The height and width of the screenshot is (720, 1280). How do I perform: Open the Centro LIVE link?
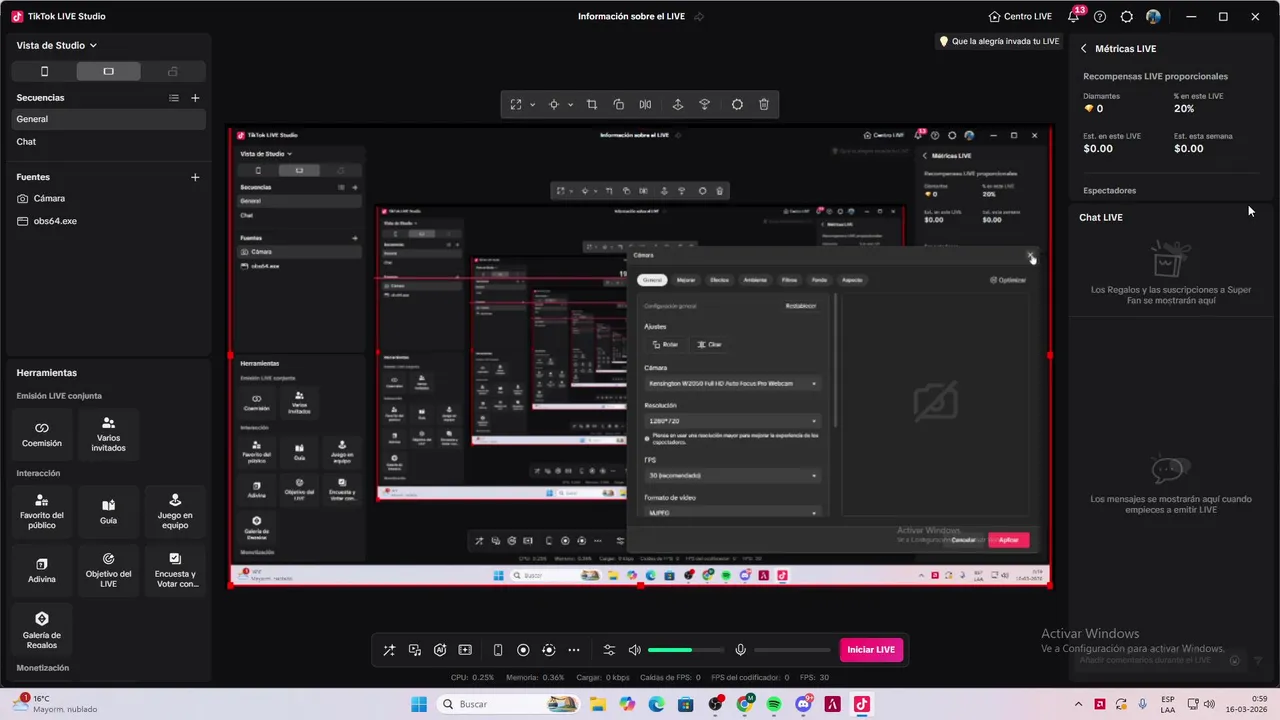1020,17
